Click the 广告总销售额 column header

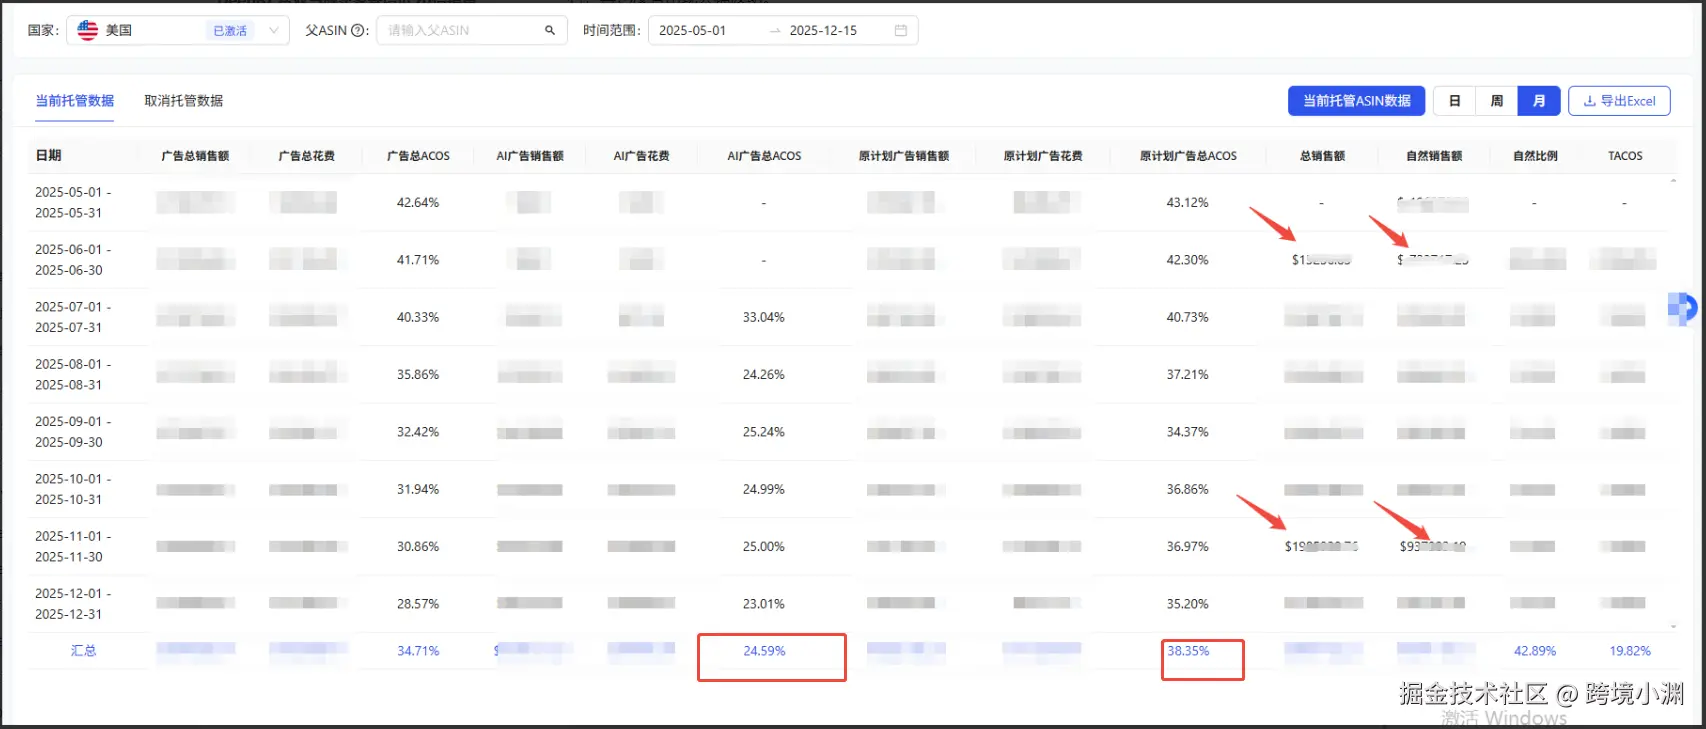(195, 155)
